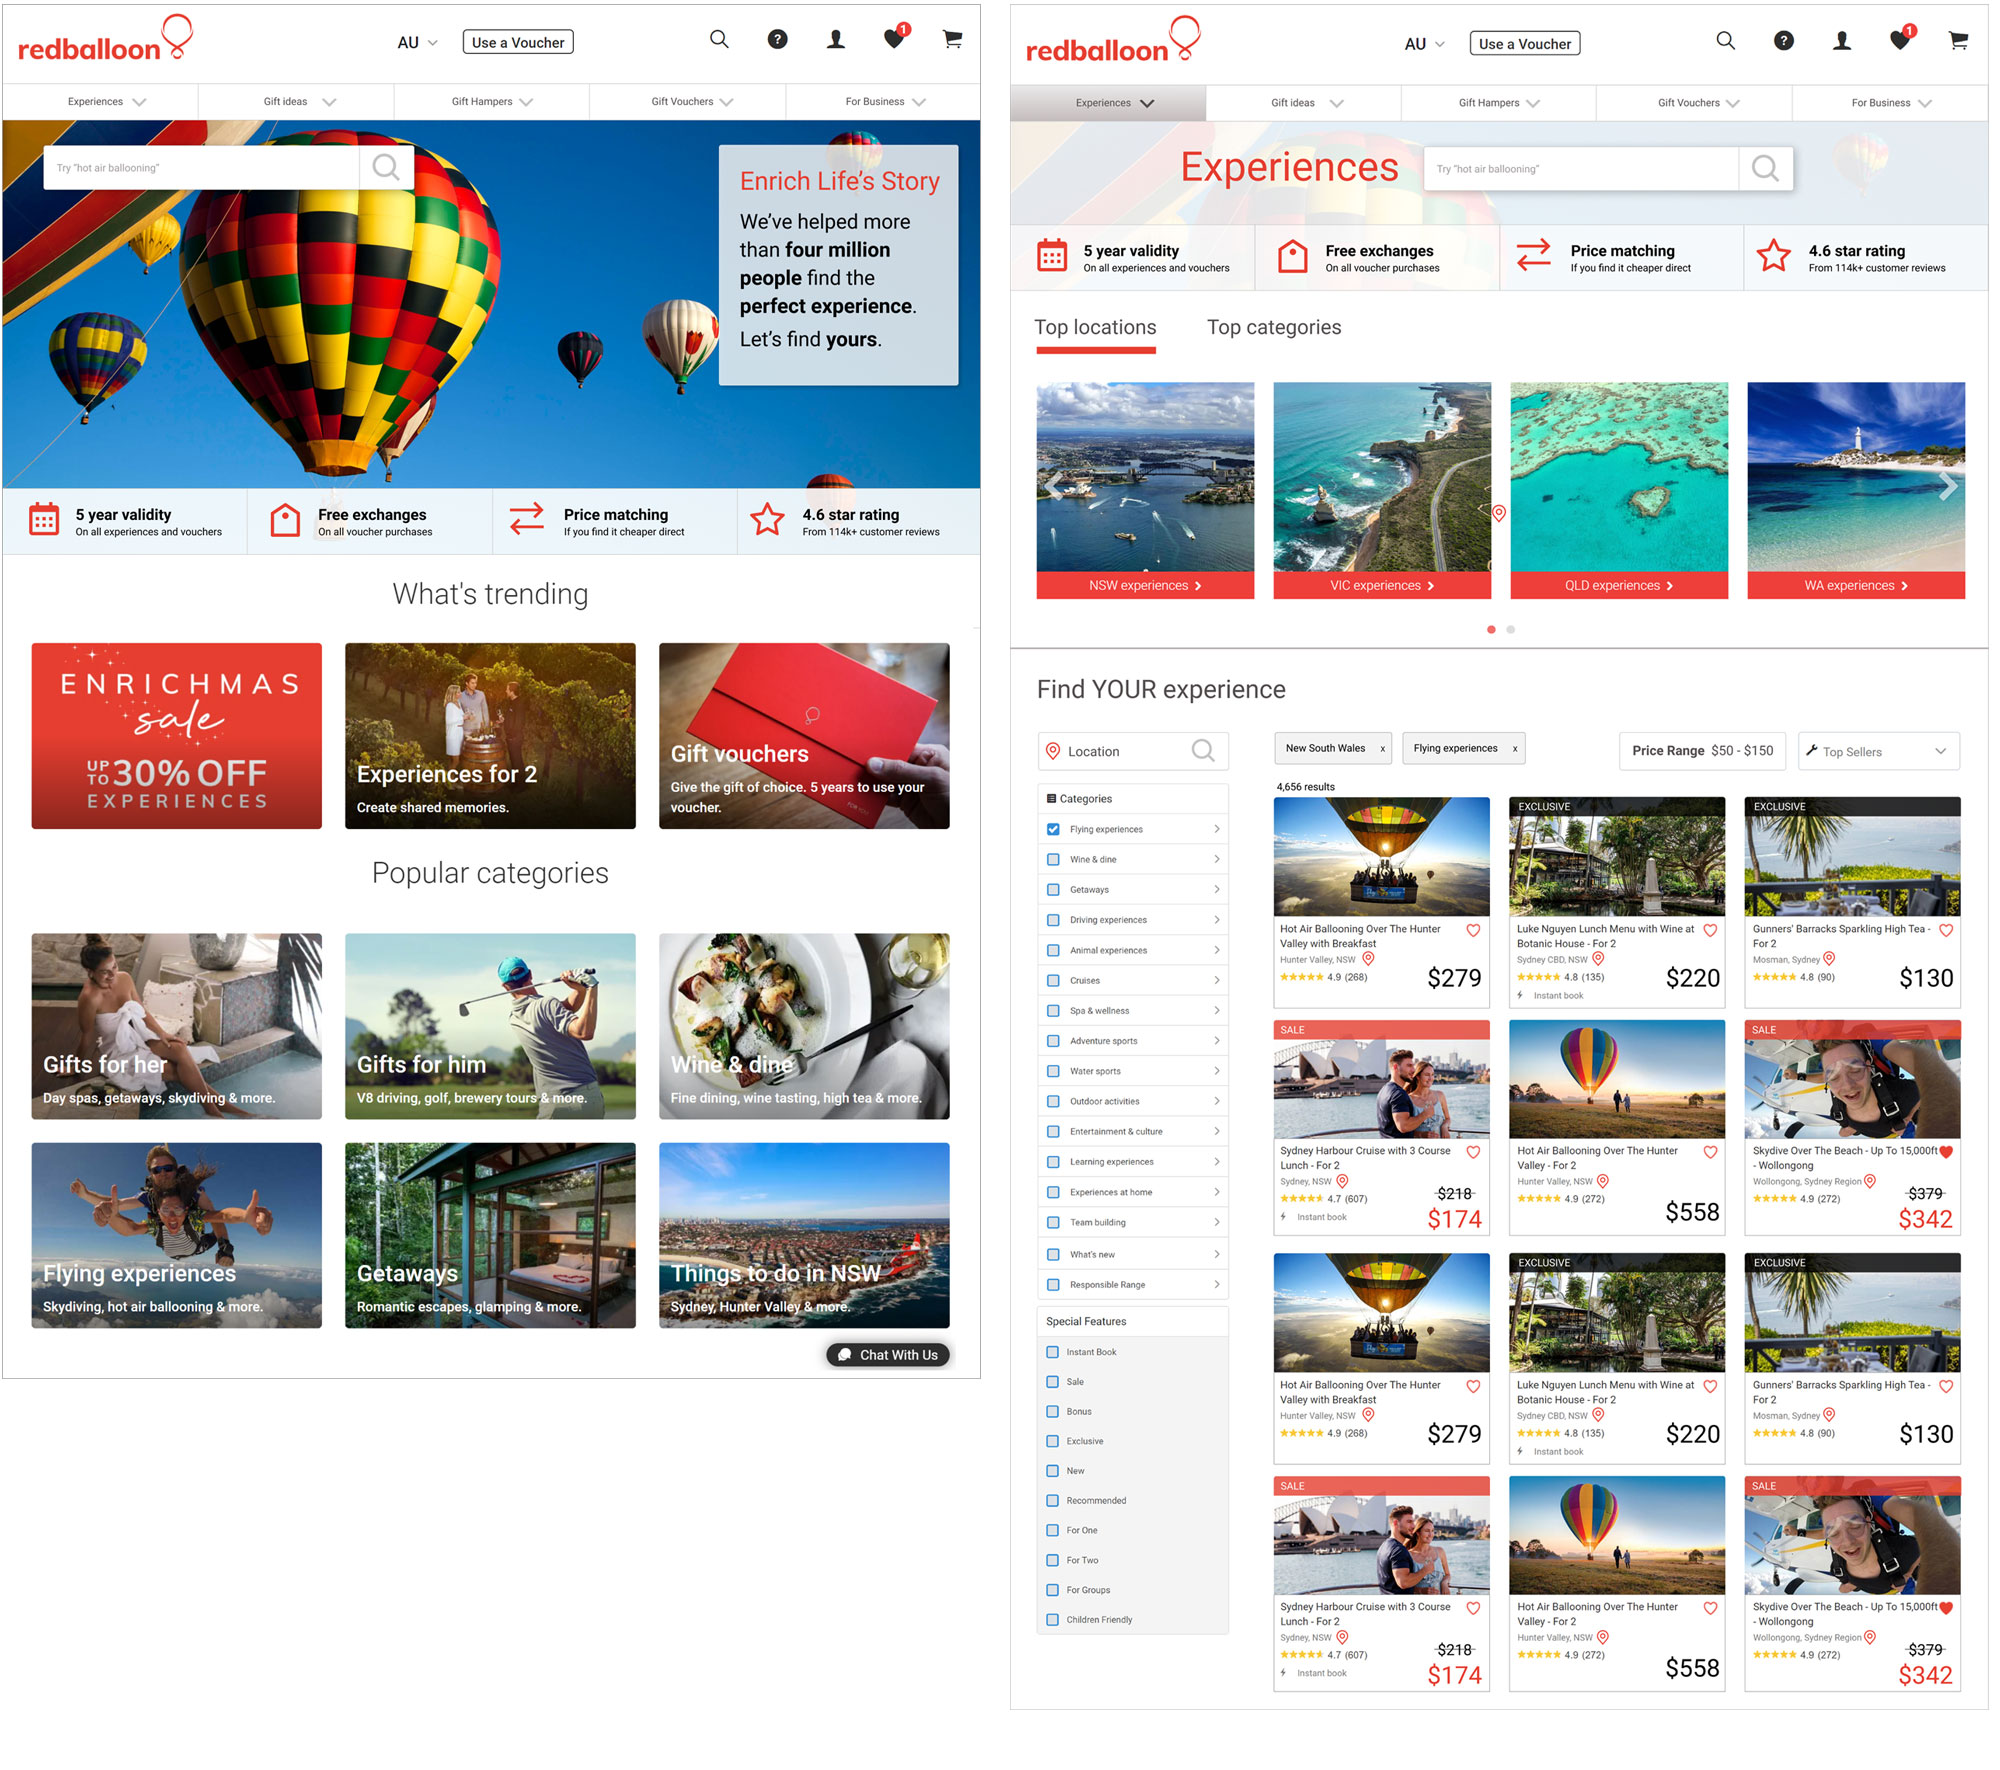Open Flying experiences category tile on home page
2000x1770 pixels.
(x=177, y=1235)
